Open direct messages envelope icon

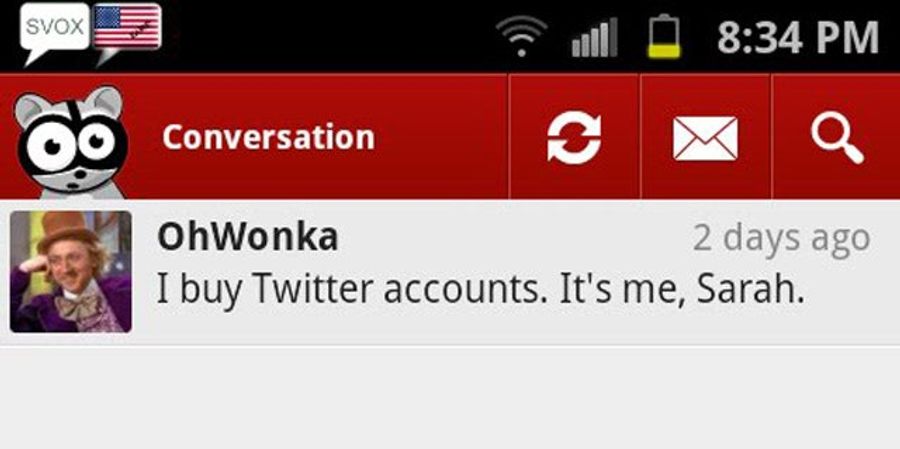[x=705, y=138]
